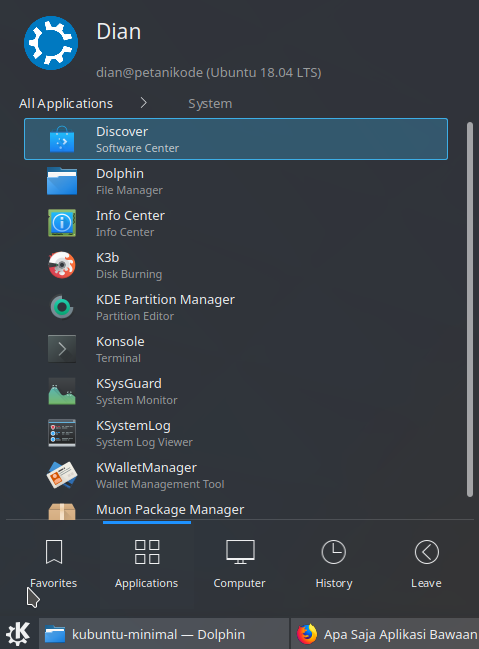Click the KDE Partition Manager title
This screenshot has width=479, height=649.
coord(165,300)
